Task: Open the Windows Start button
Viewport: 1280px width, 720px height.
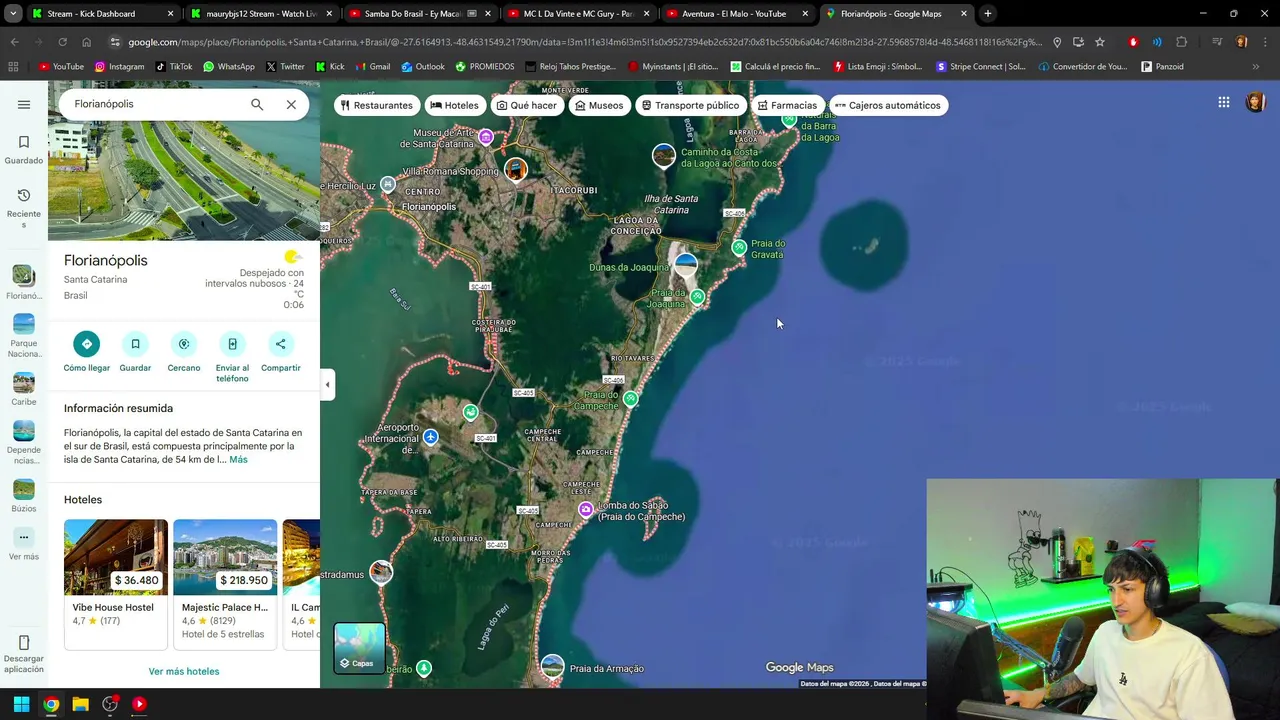Action: 21,704
